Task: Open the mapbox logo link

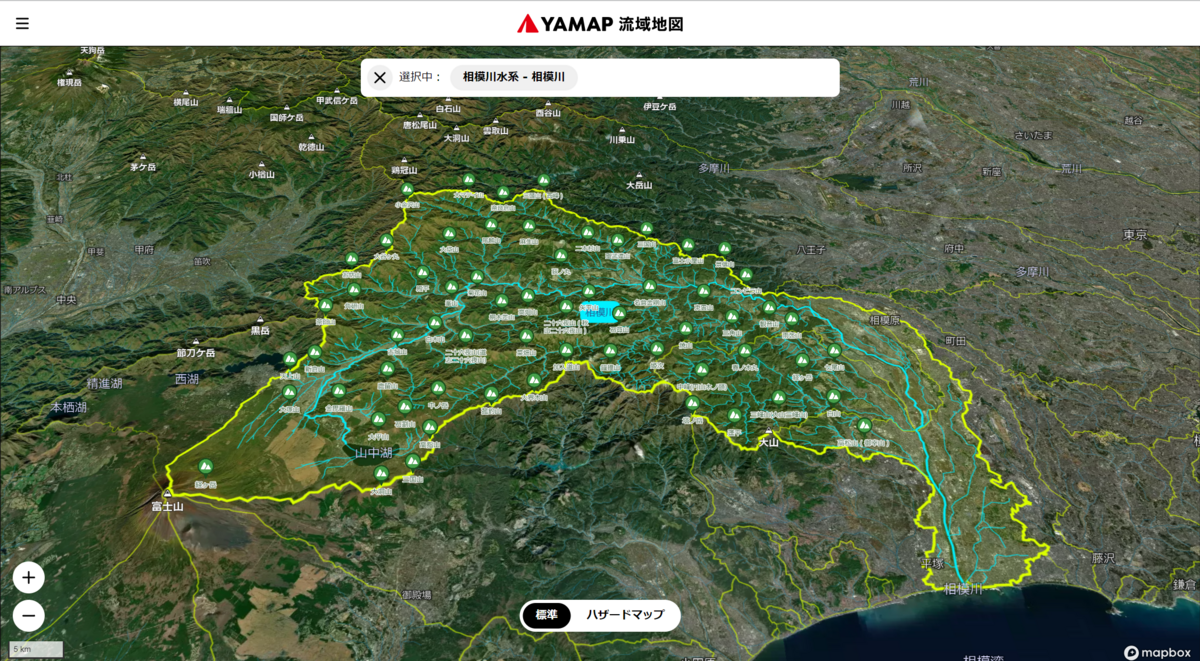Action: click(x=1158, y=652)
